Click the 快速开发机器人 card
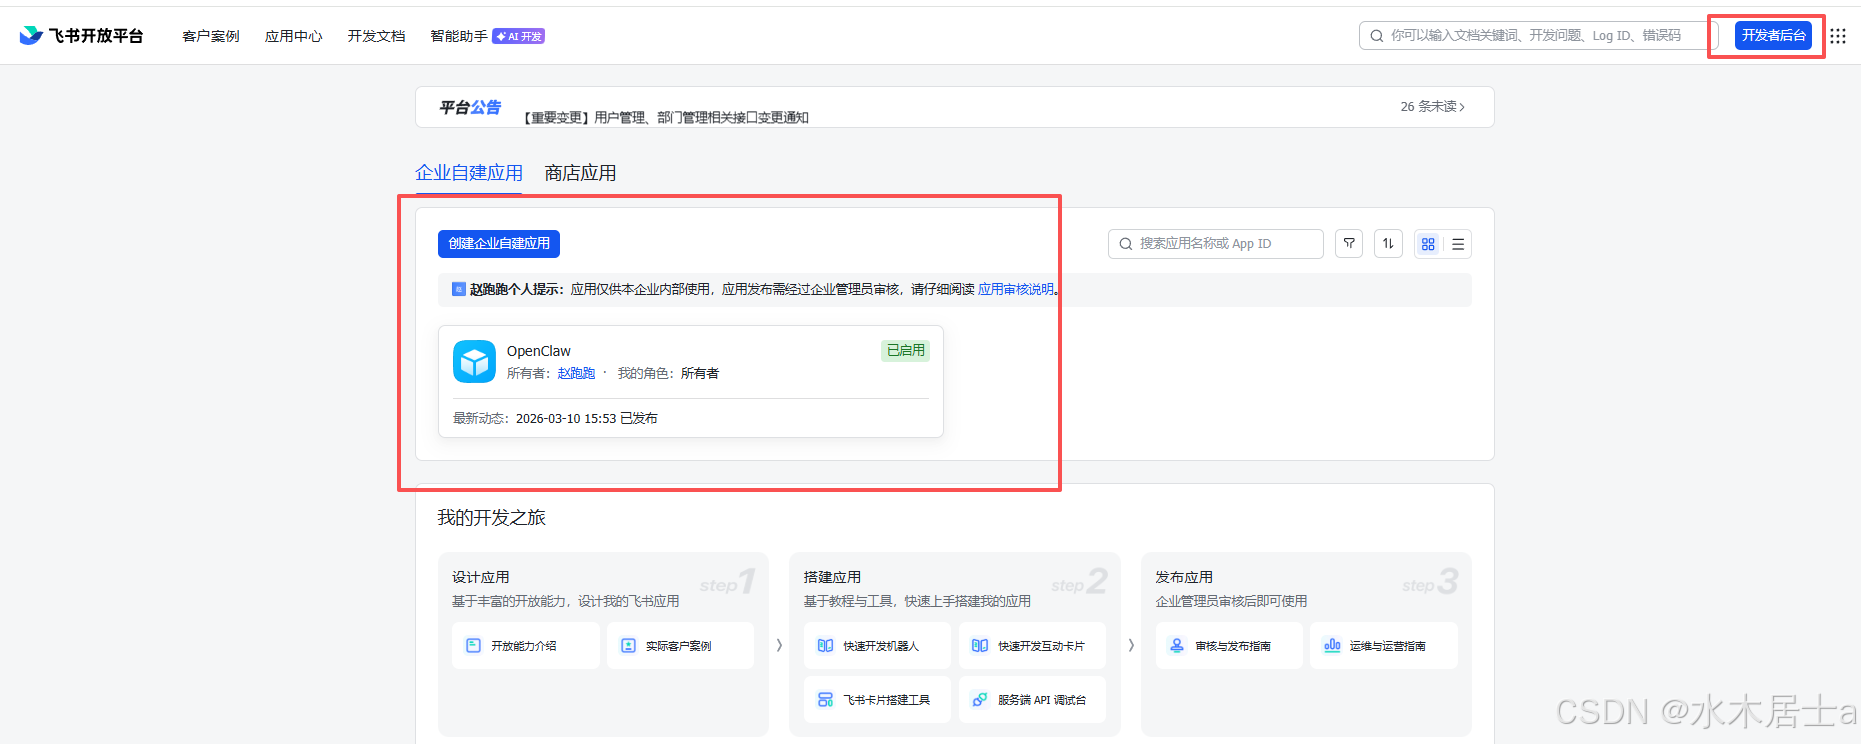 pyautogui.click(x=877, y=646)
